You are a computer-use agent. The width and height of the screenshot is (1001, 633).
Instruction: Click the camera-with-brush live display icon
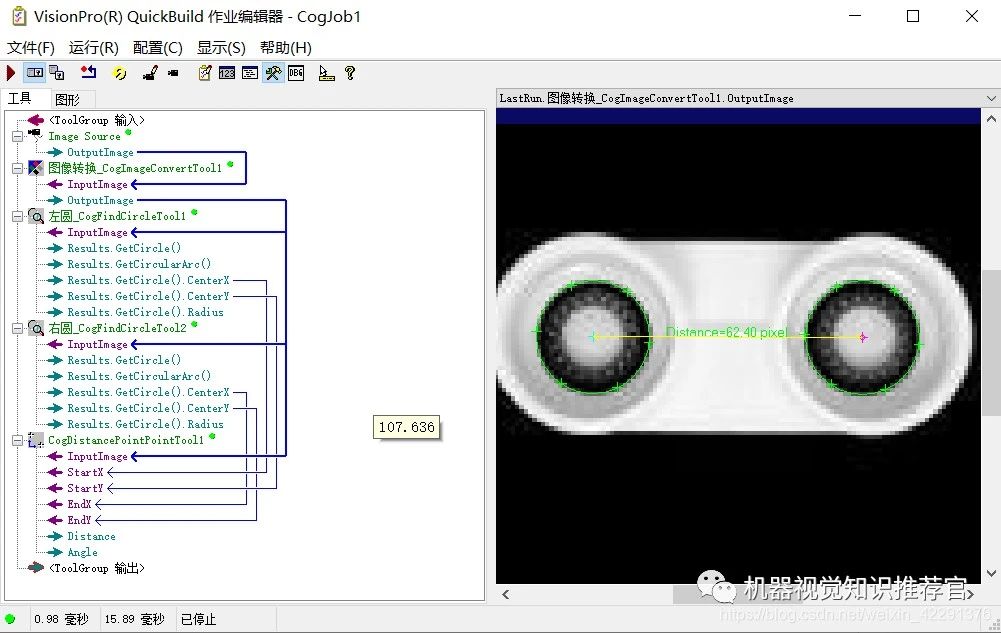click(150, 73)
